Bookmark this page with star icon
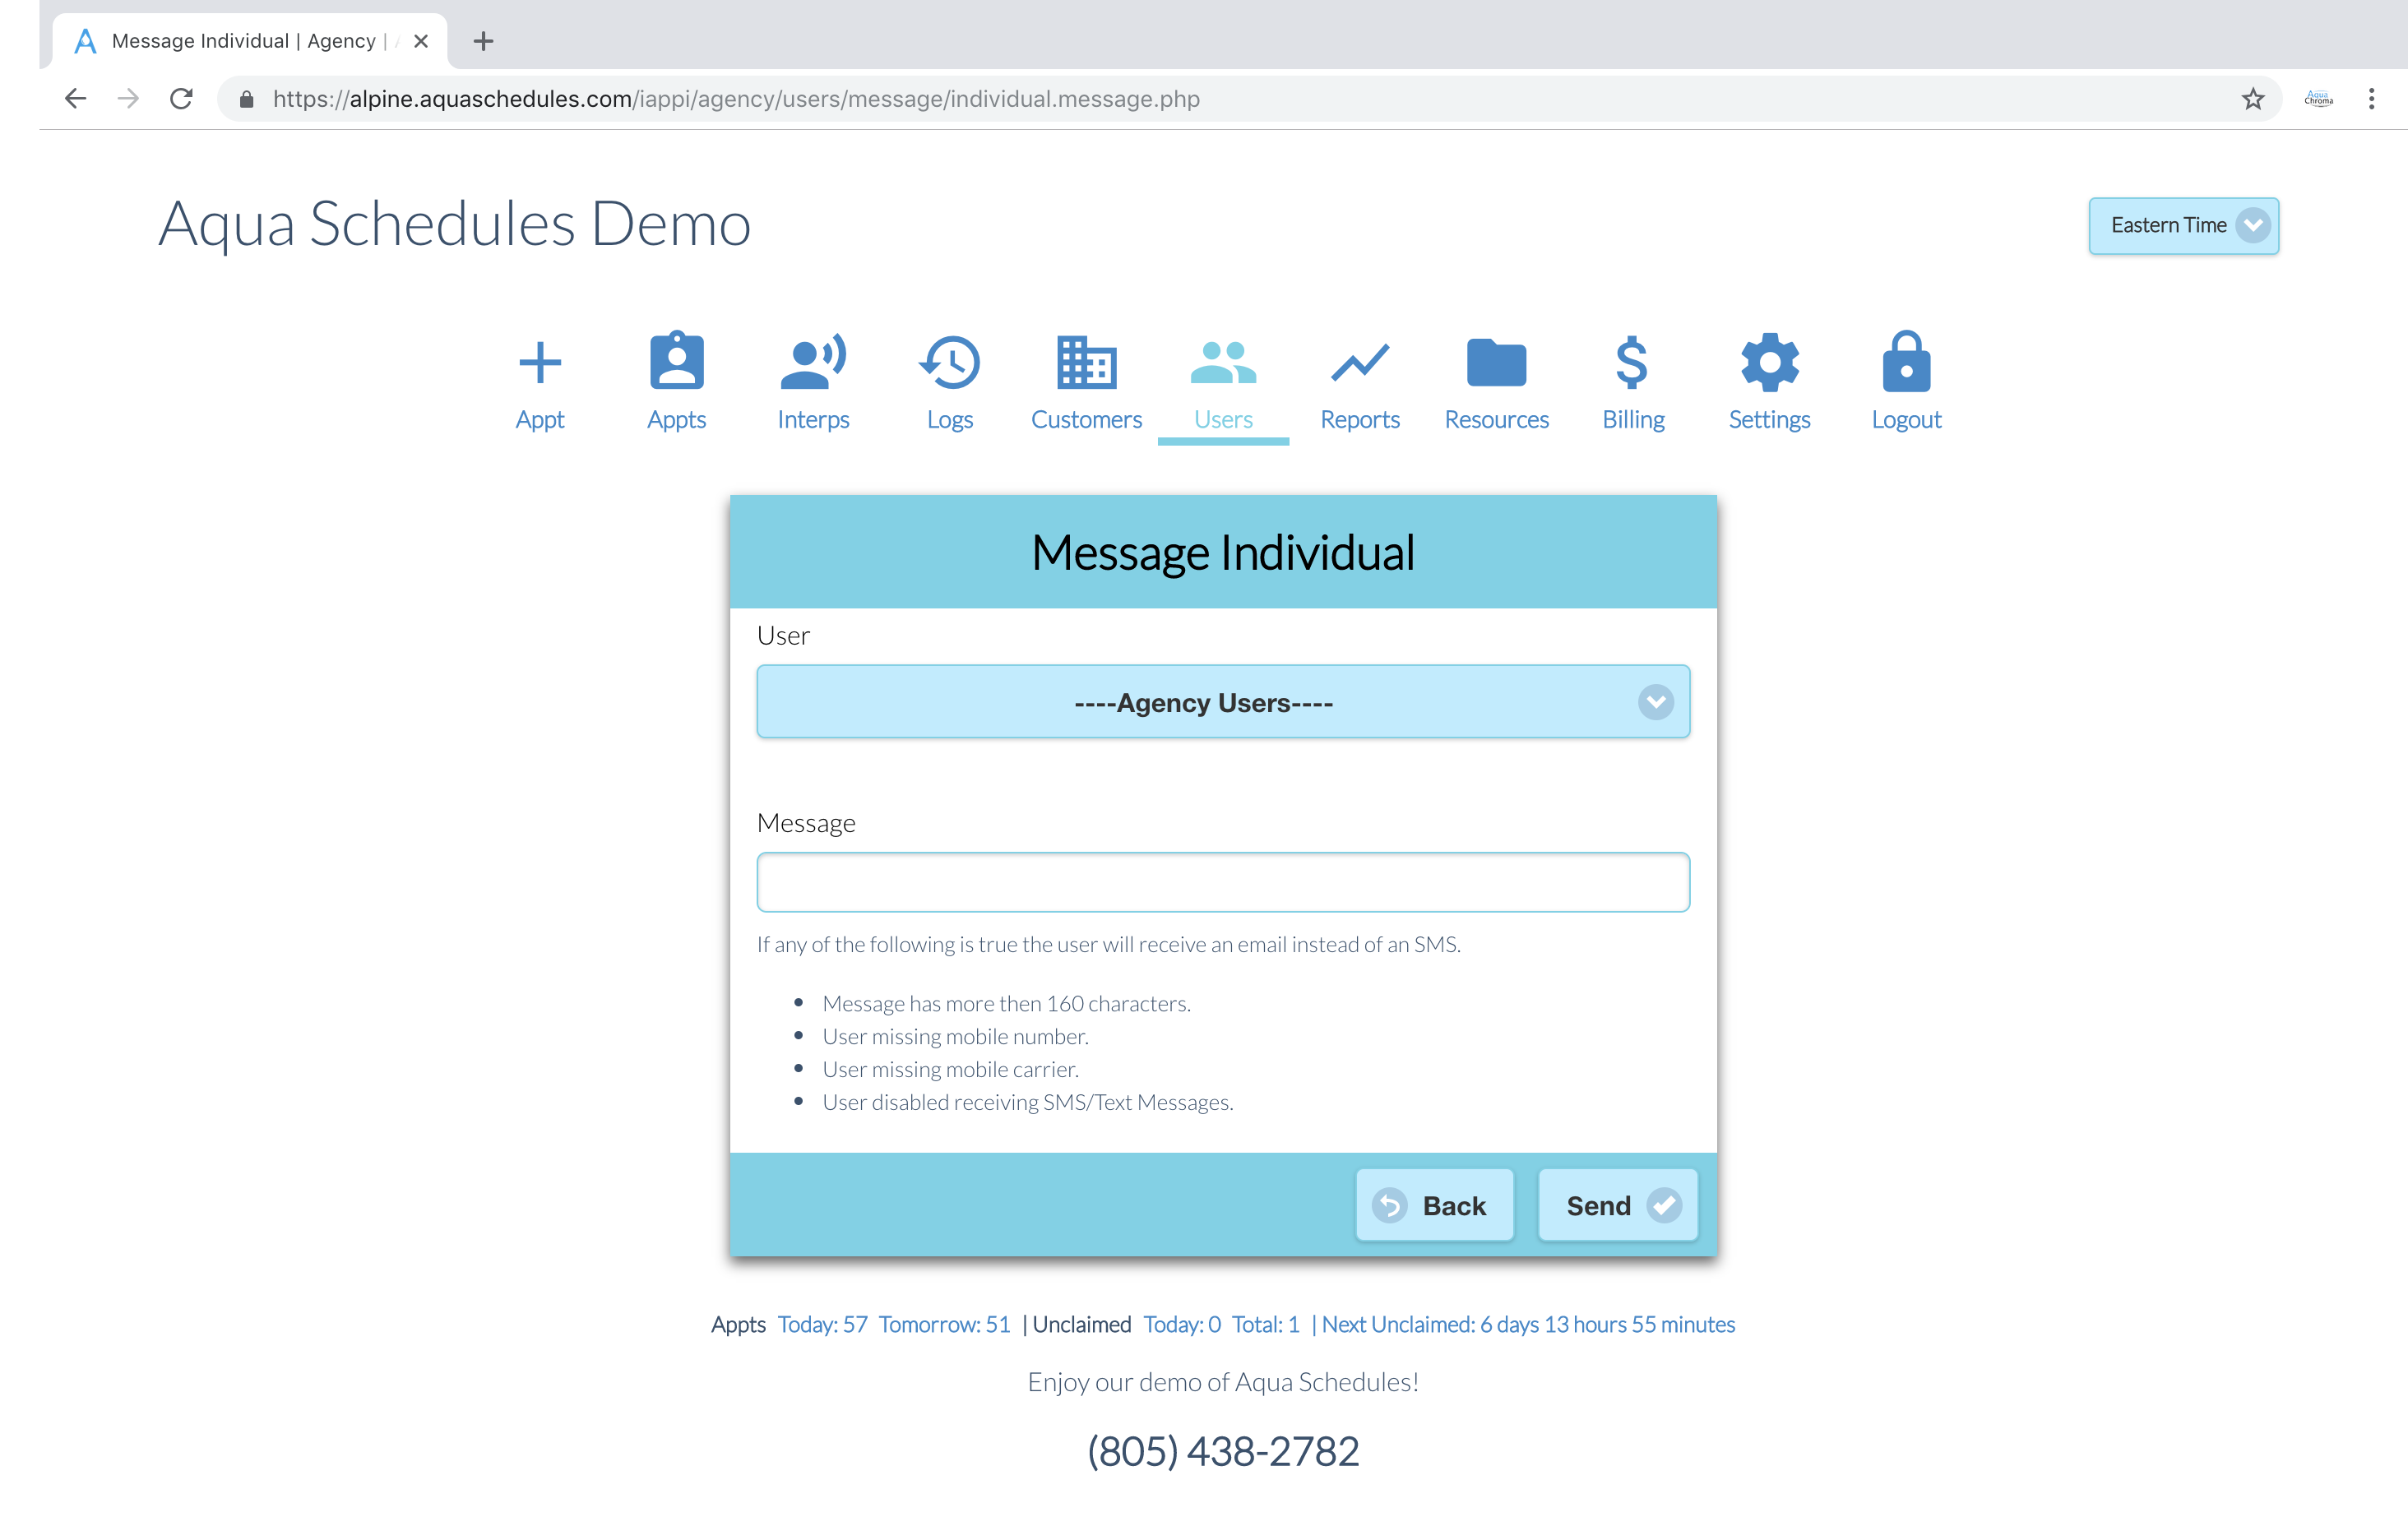The height and width of the screenshot is (1526, 2408). coord(2252,99)
